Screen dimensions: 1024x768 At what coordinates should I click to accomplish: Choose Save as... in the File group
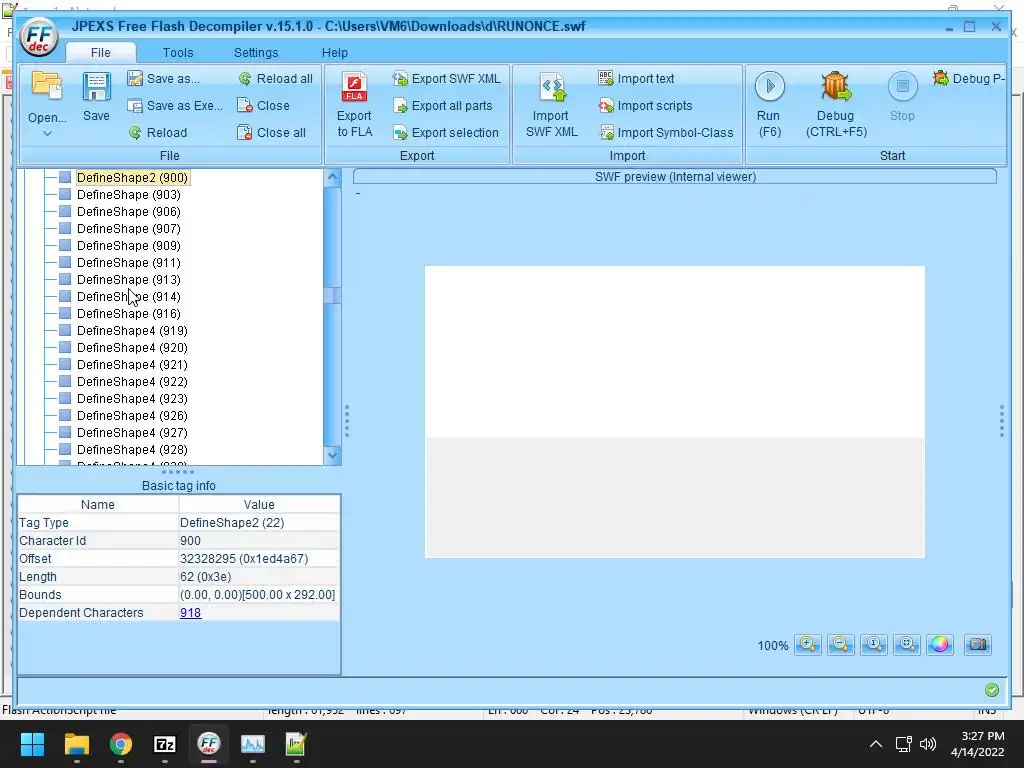(164, 78)
